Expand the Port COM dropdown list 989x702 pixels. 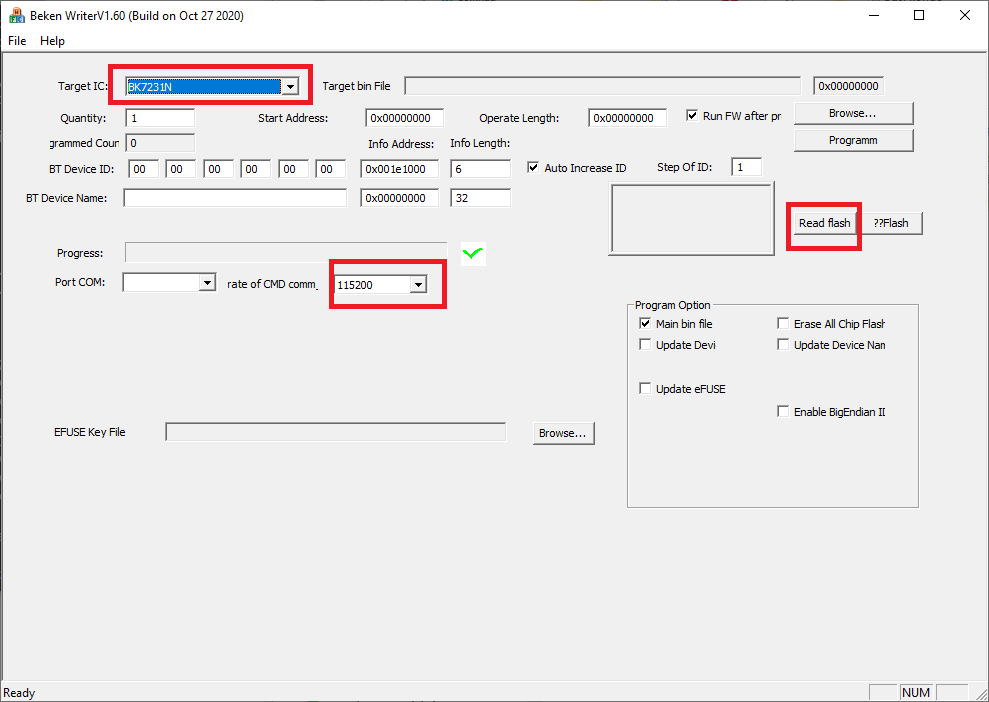pyautogui.click(x=208, y=282)
